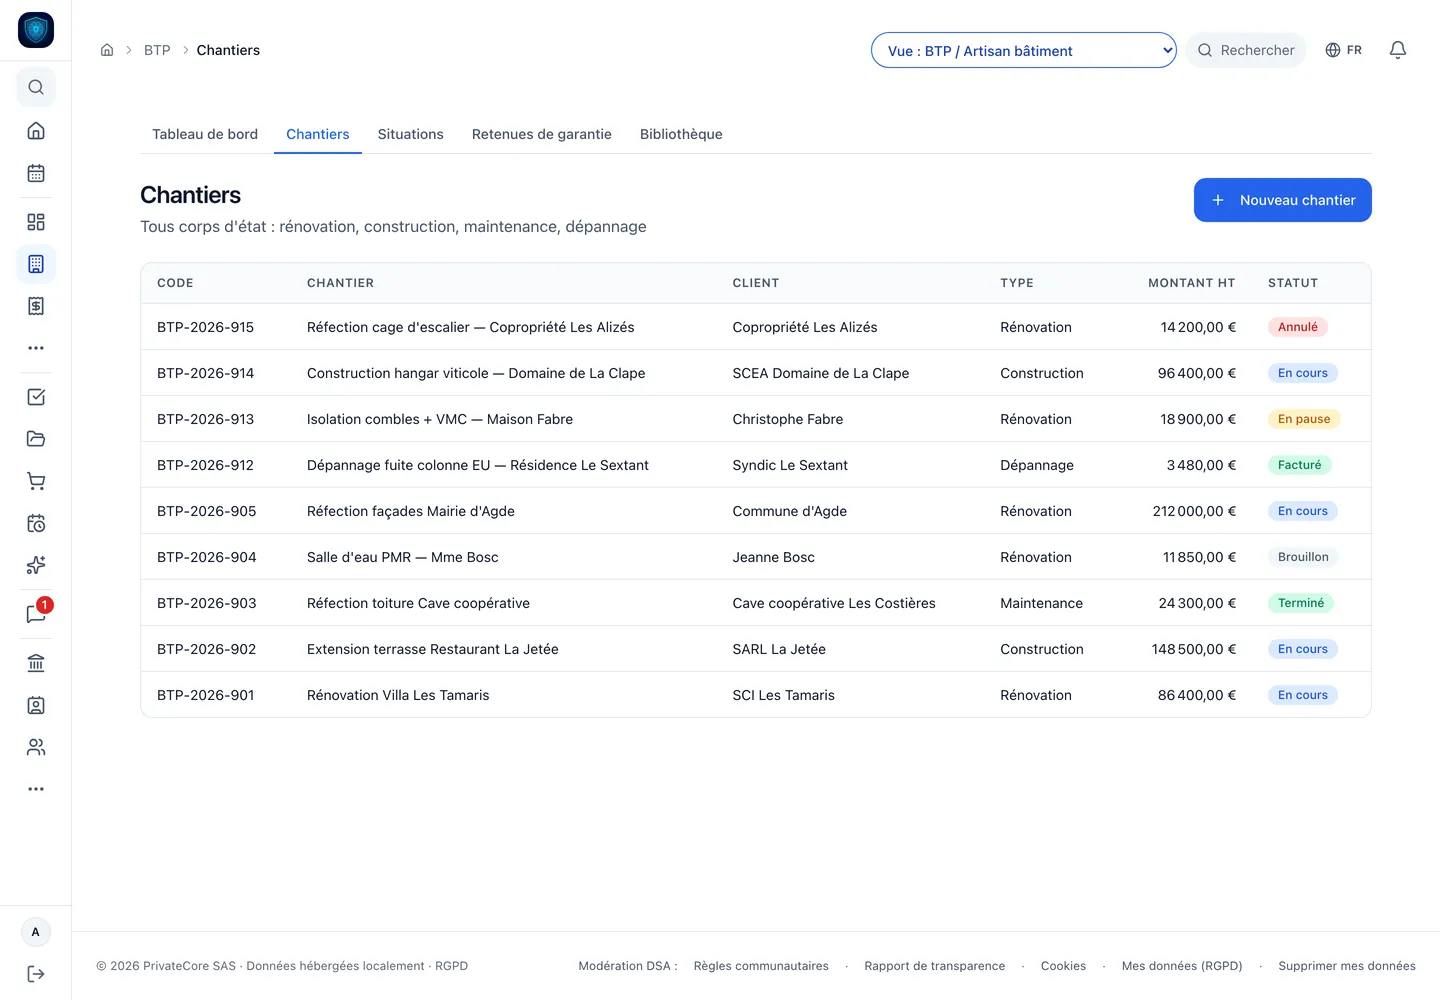The height and width of the screenshot is (1000, 1440).
Task: Open the folder icon in sidebar
Action: [36, 439]
